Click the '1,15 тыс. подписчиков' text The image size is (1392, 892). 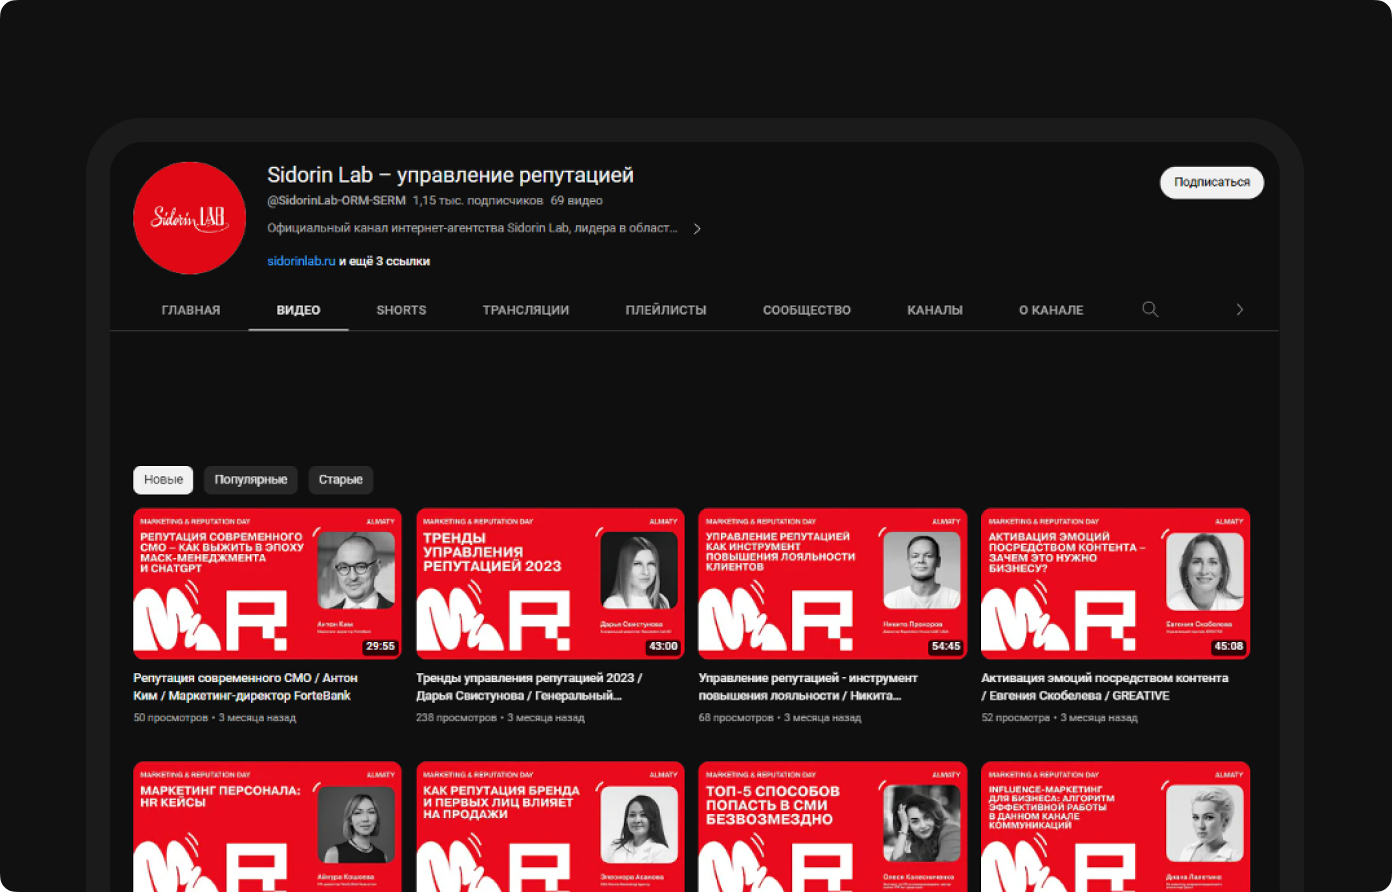478,201
